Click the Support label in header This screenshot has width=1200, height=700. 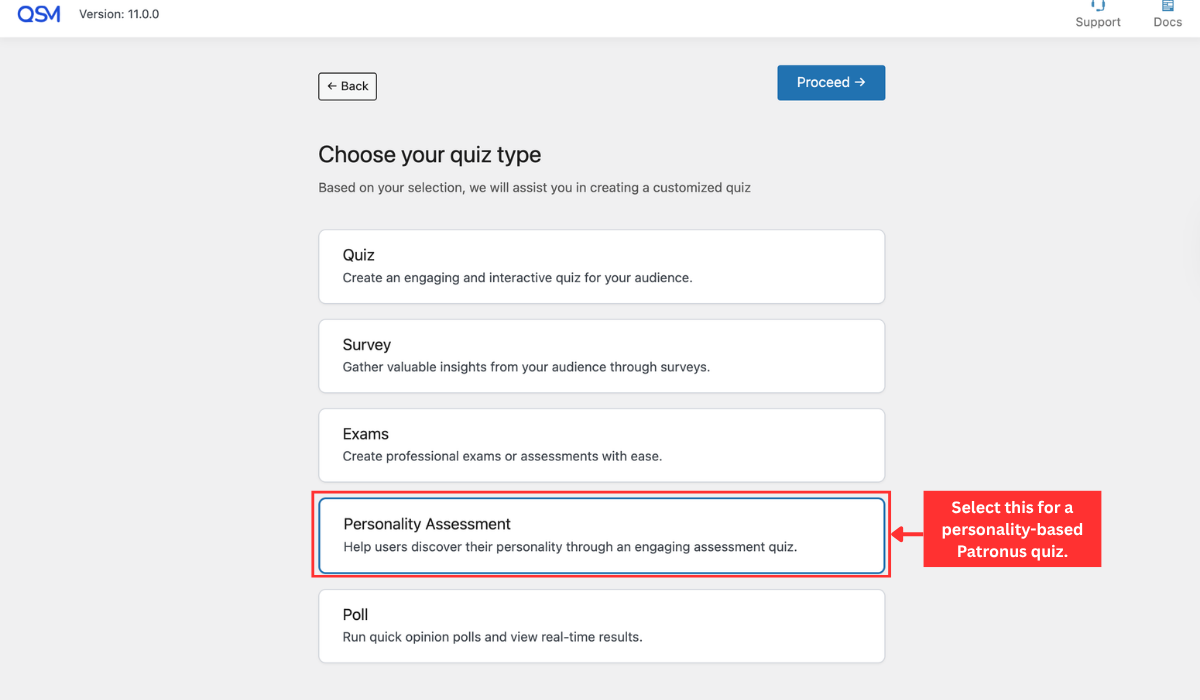click(1098, 22)
